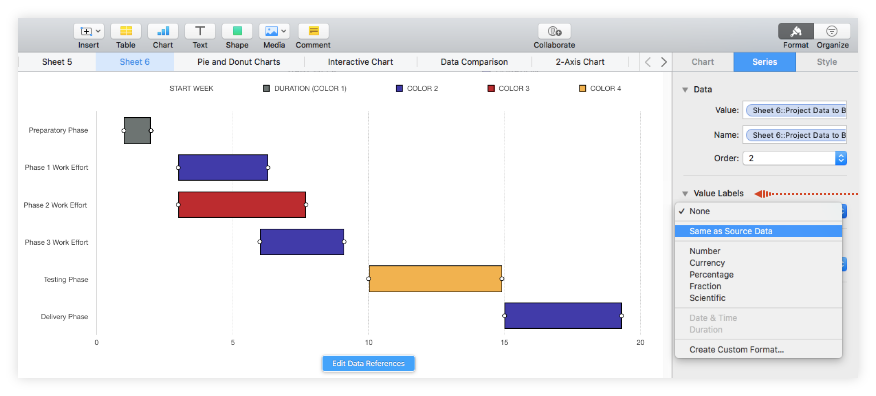Screen dimensions: 876x396
Task: Select the blue Phase 1 Work Effort bar
Action: coord(223,168)
